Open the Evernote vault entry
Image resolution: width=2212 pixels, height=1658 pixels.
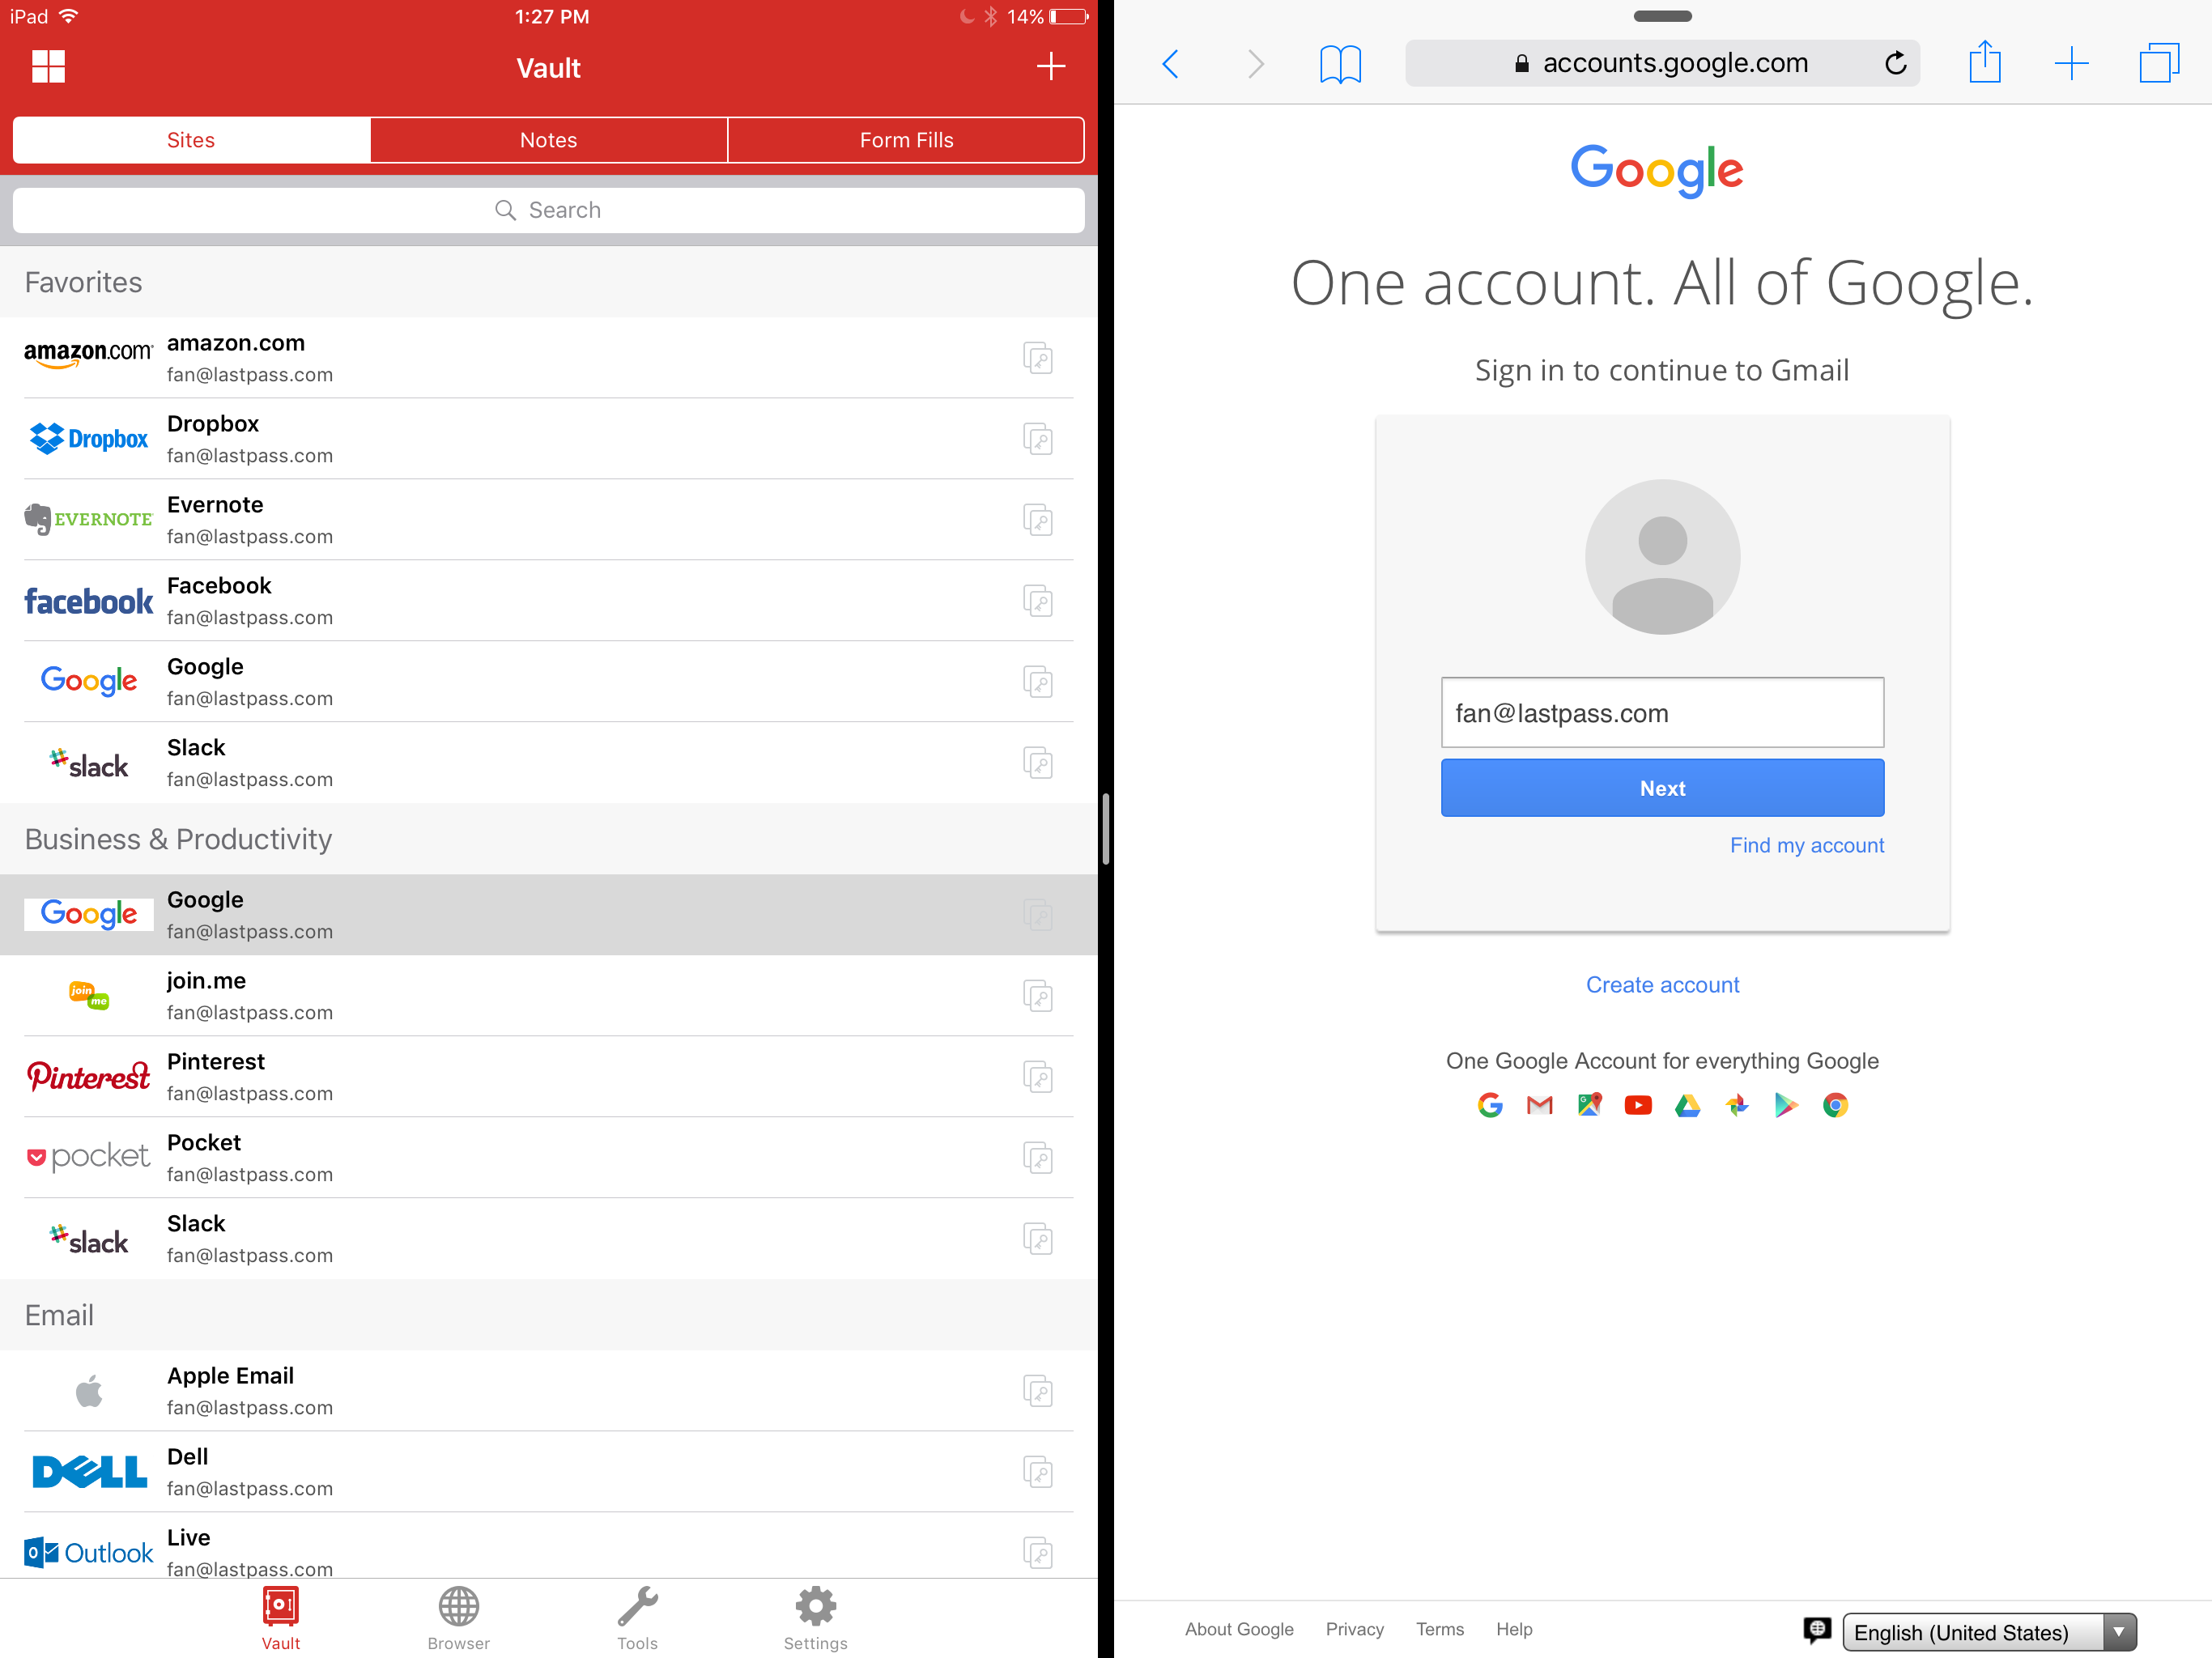coord(548,519)
